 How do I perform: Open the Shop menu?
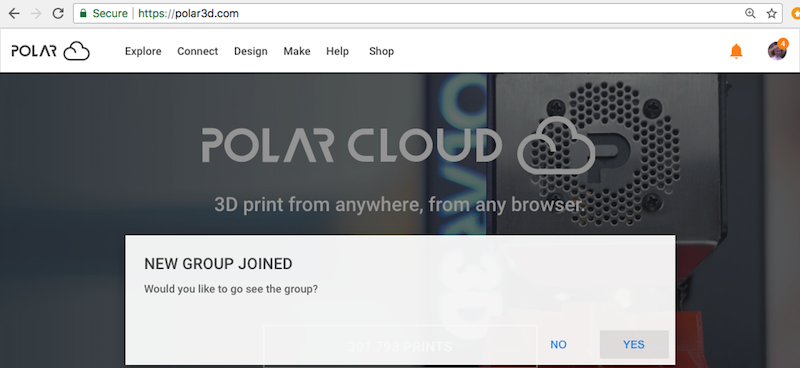[x=381, y=51]
